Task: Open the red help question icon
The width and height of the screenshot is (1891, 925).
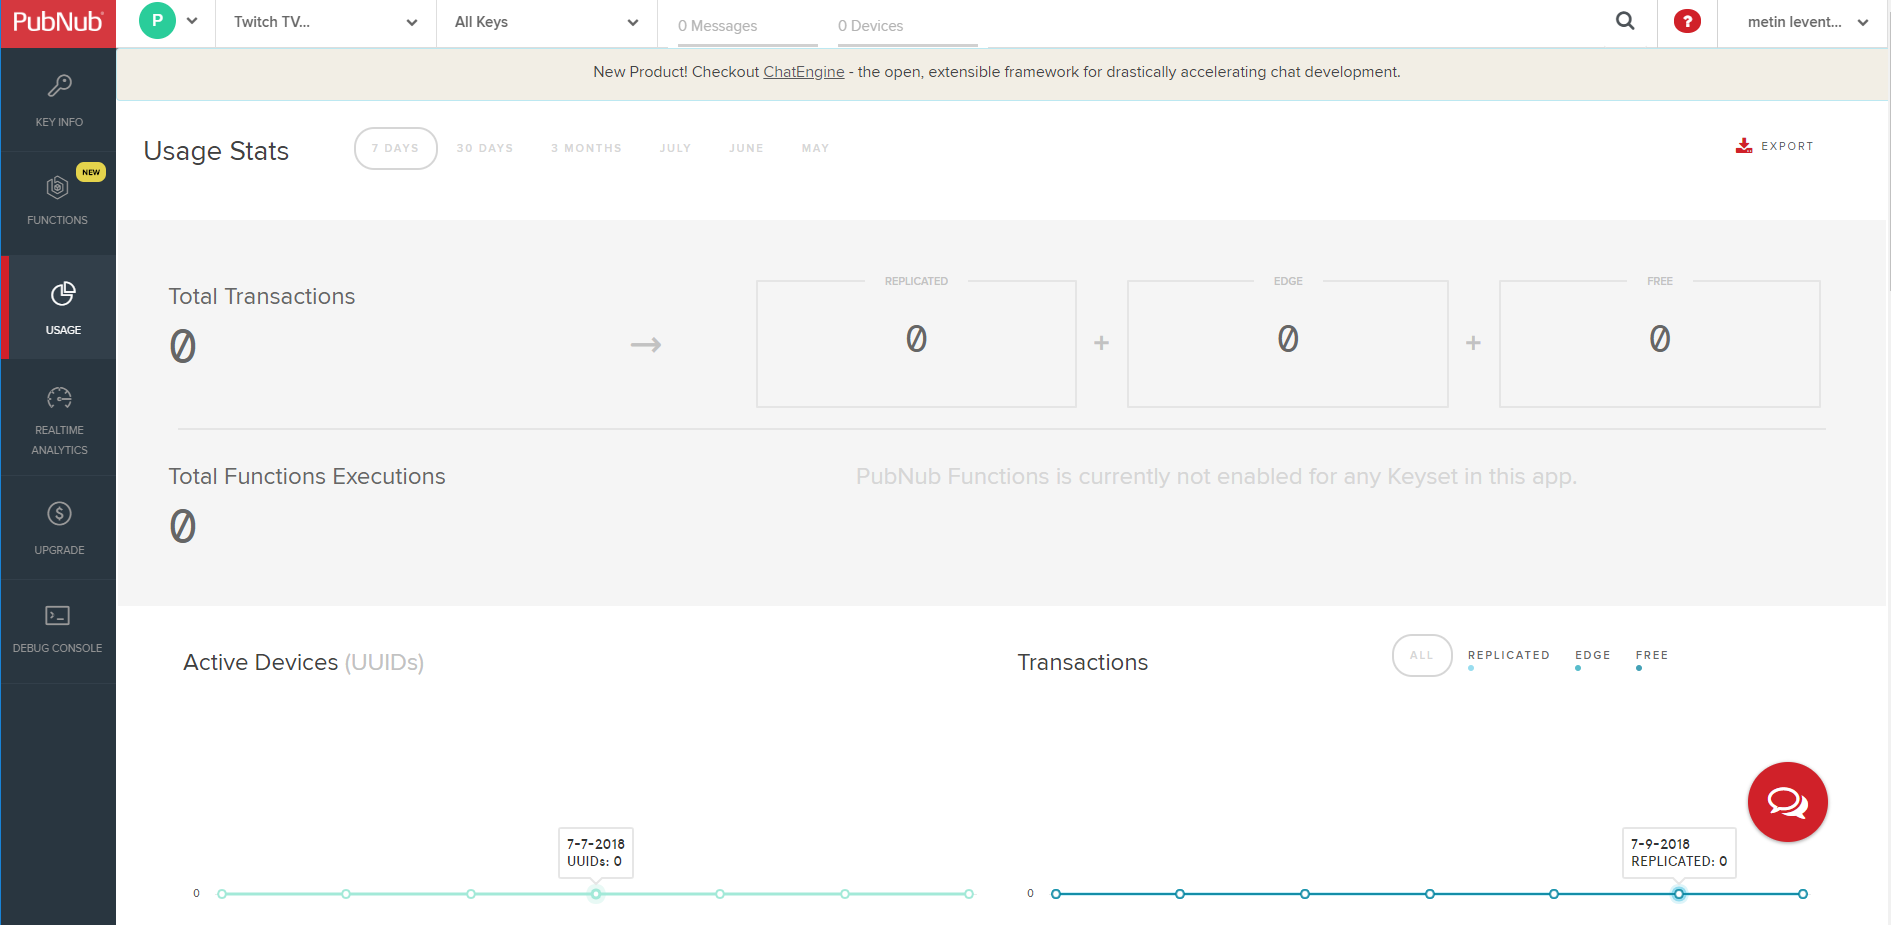Action: click(1687, 21)
